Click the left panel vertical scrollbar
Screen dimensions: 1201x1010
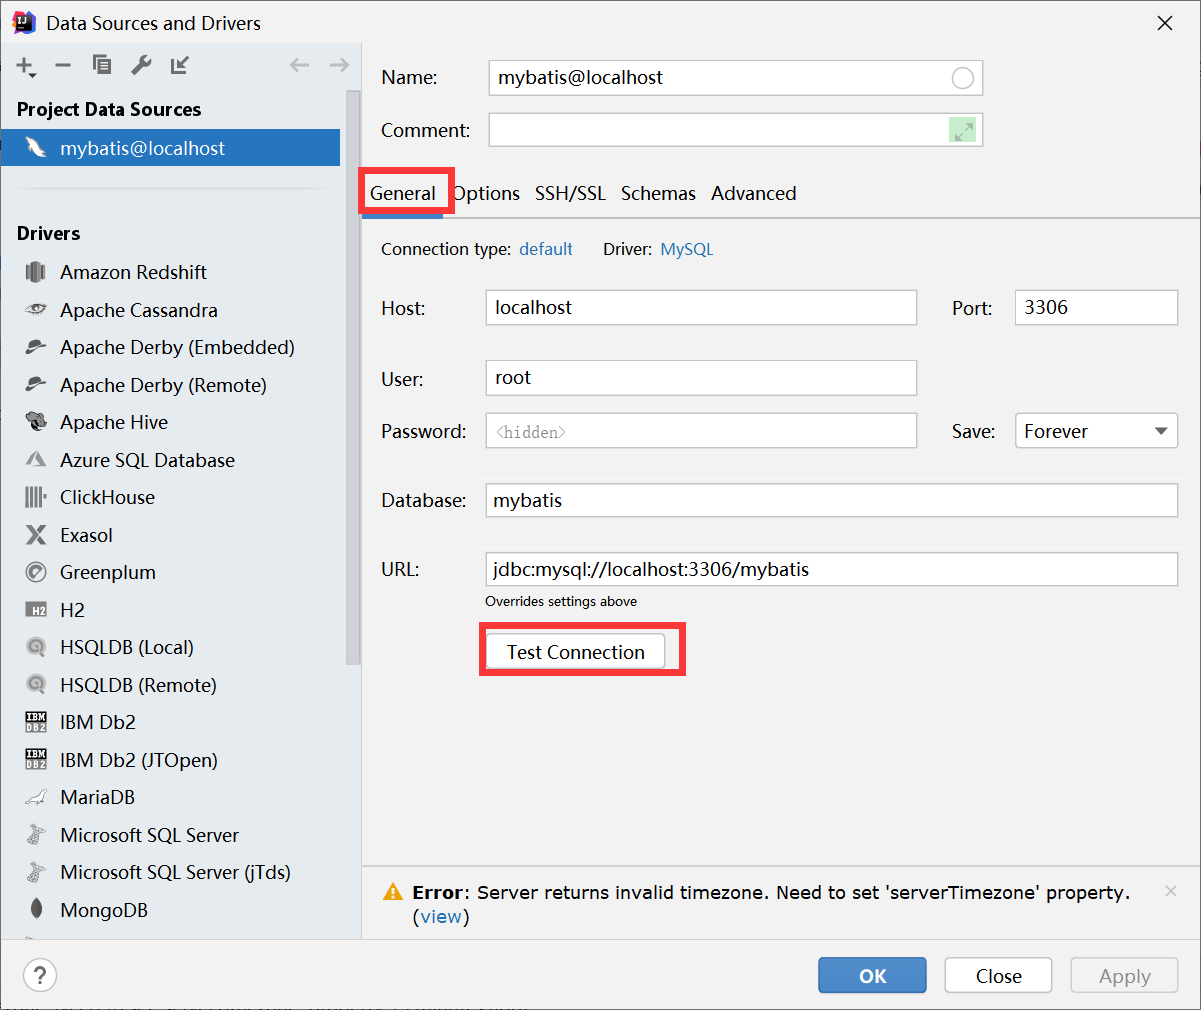pyautogui.click(x=353, y=377)
